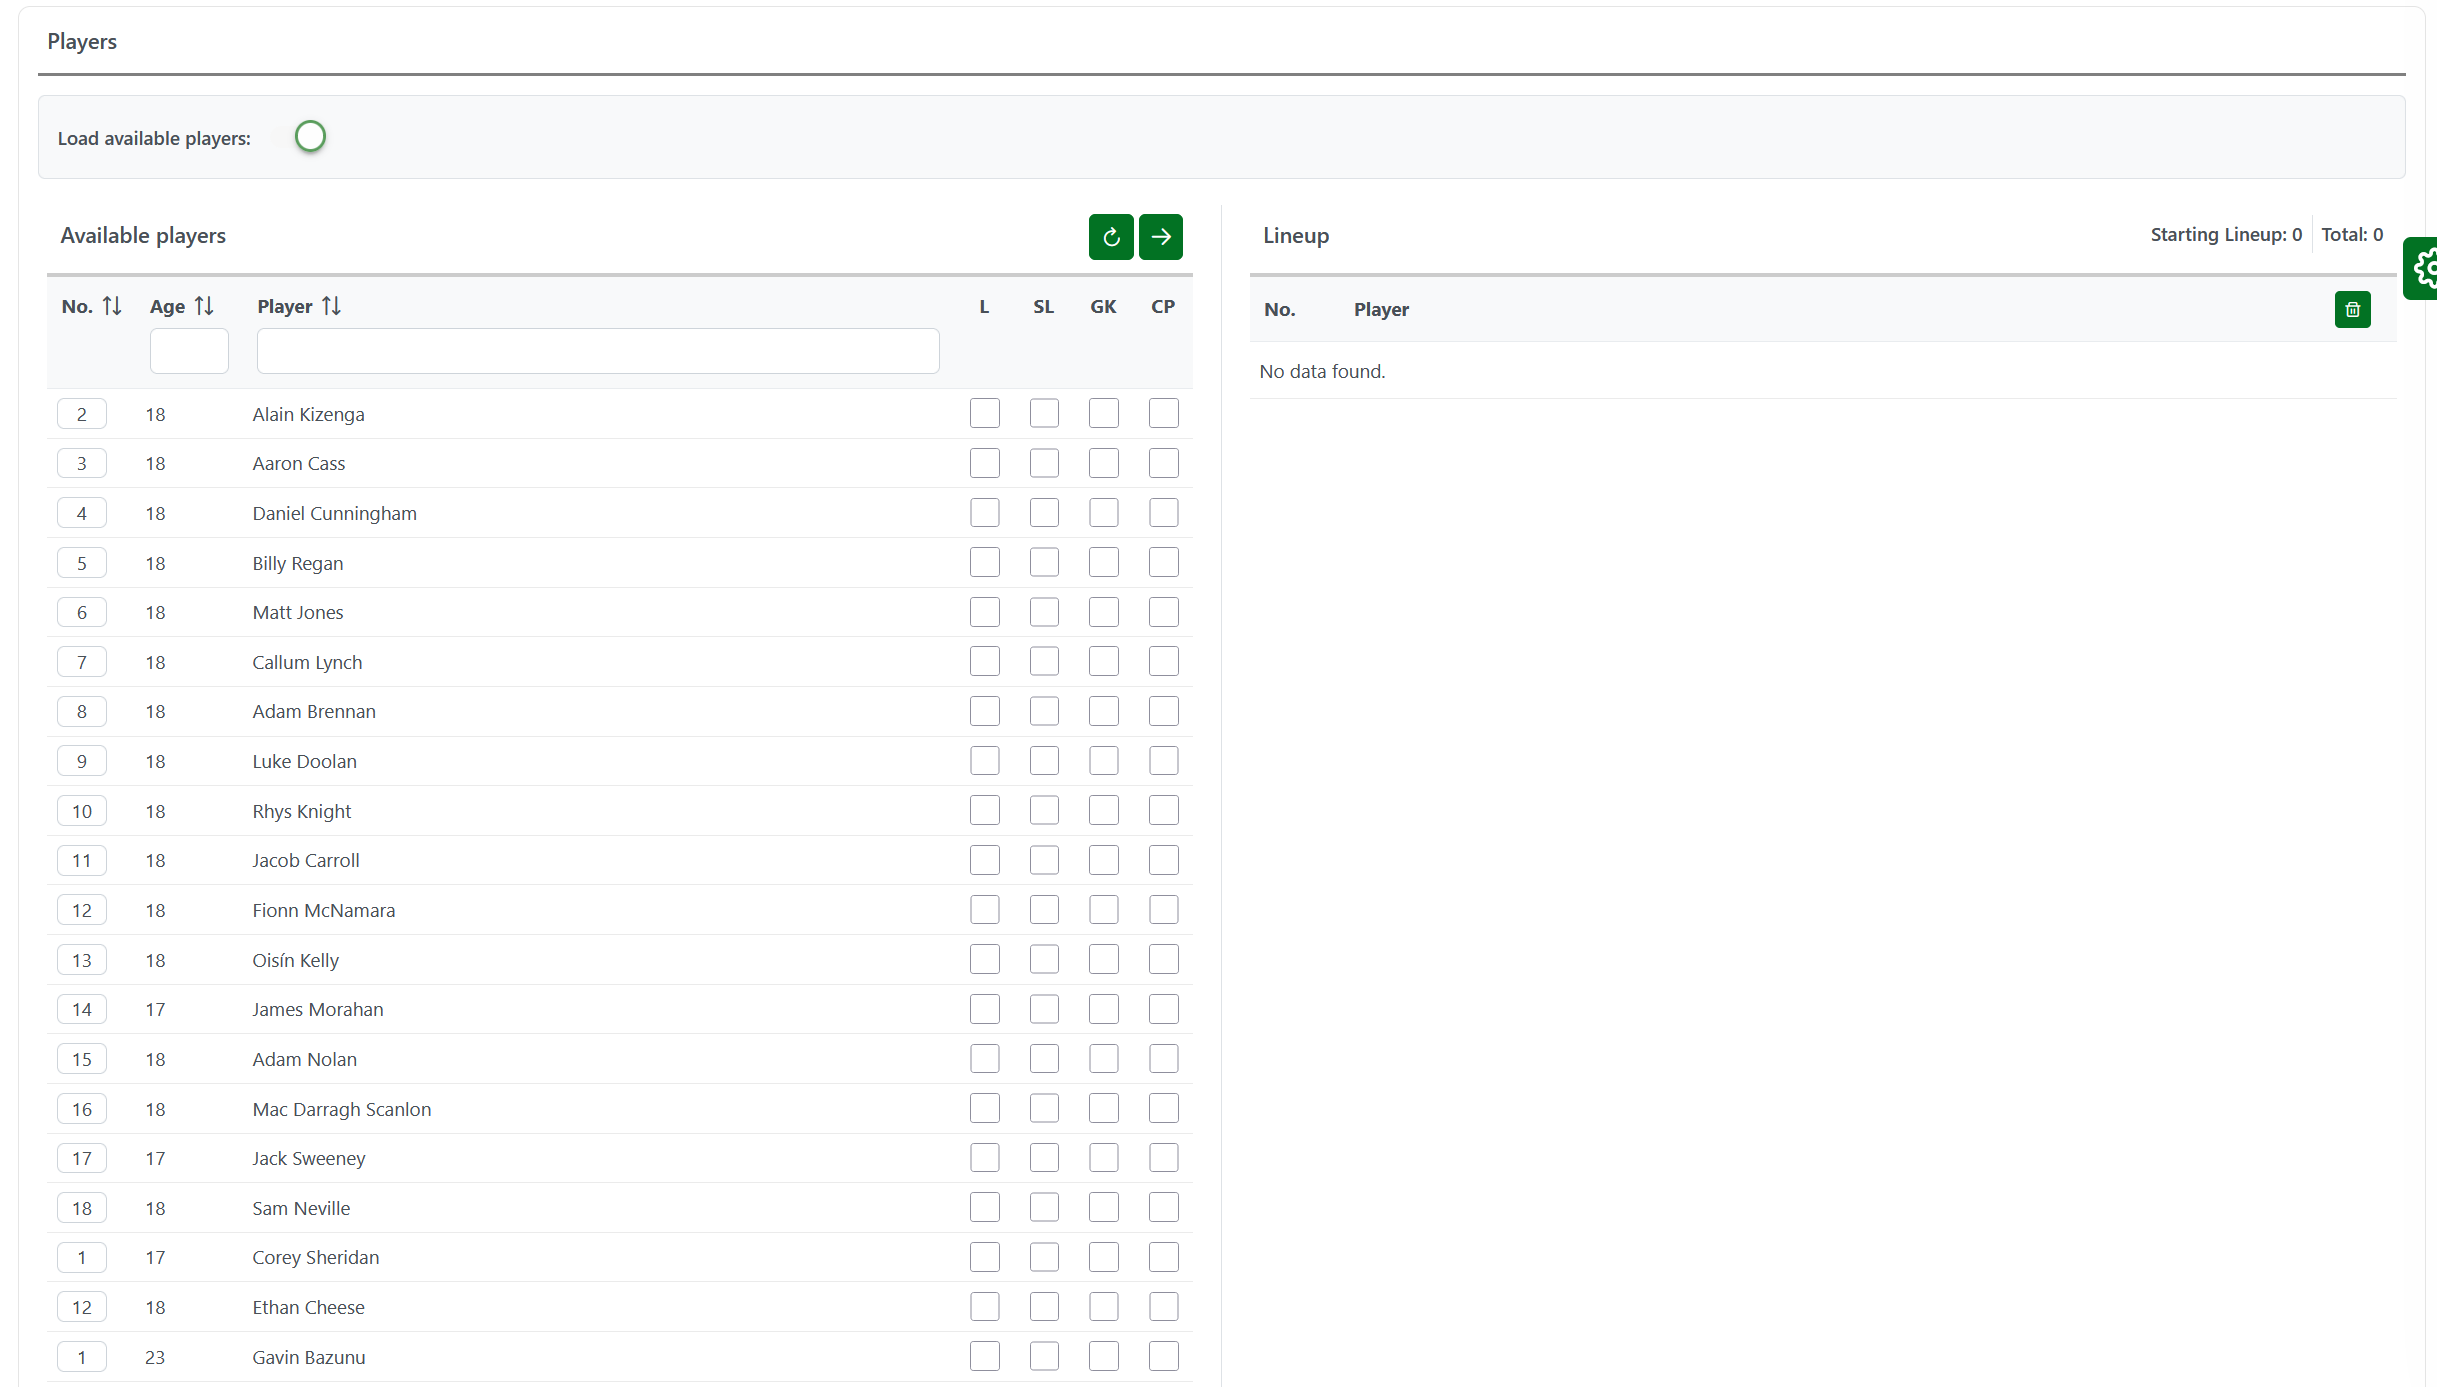Screen dimensions: 2437x1387
Task: Check the L box for Alain Kizenga
Action: tap(984, 414)
